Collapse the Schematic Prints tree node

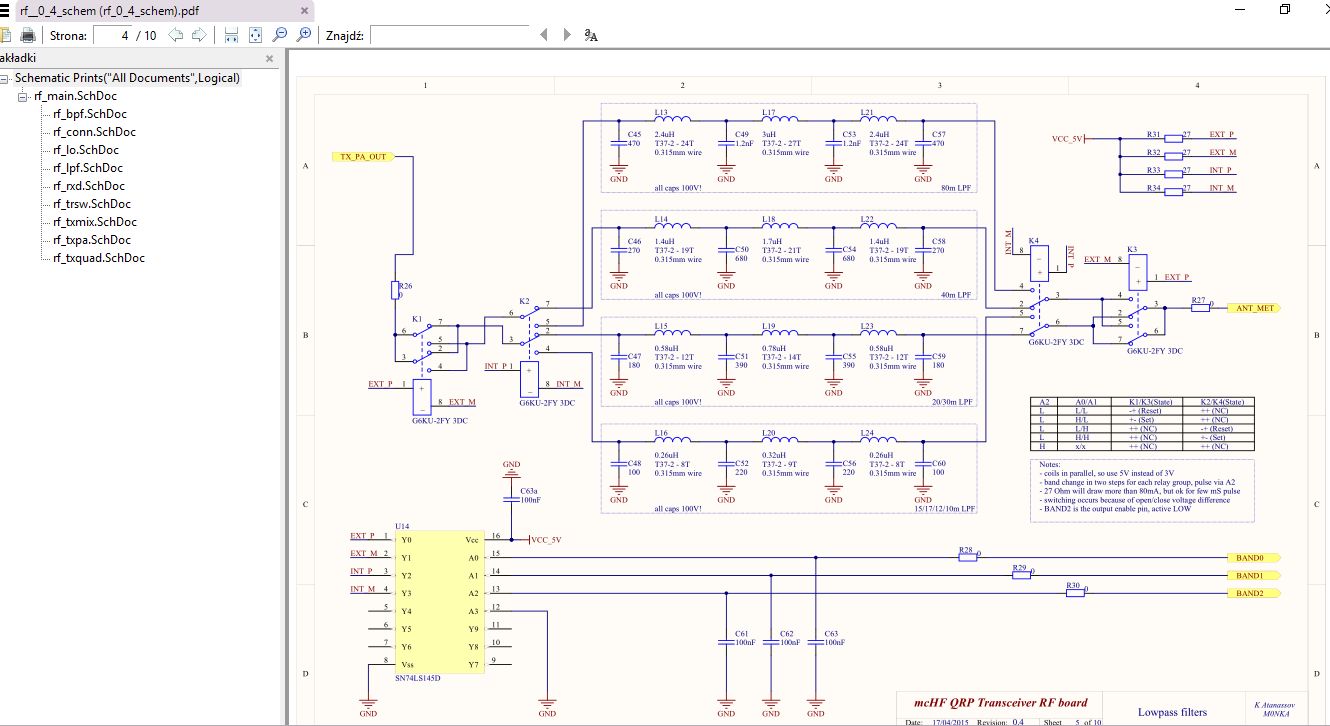point(5,78)
